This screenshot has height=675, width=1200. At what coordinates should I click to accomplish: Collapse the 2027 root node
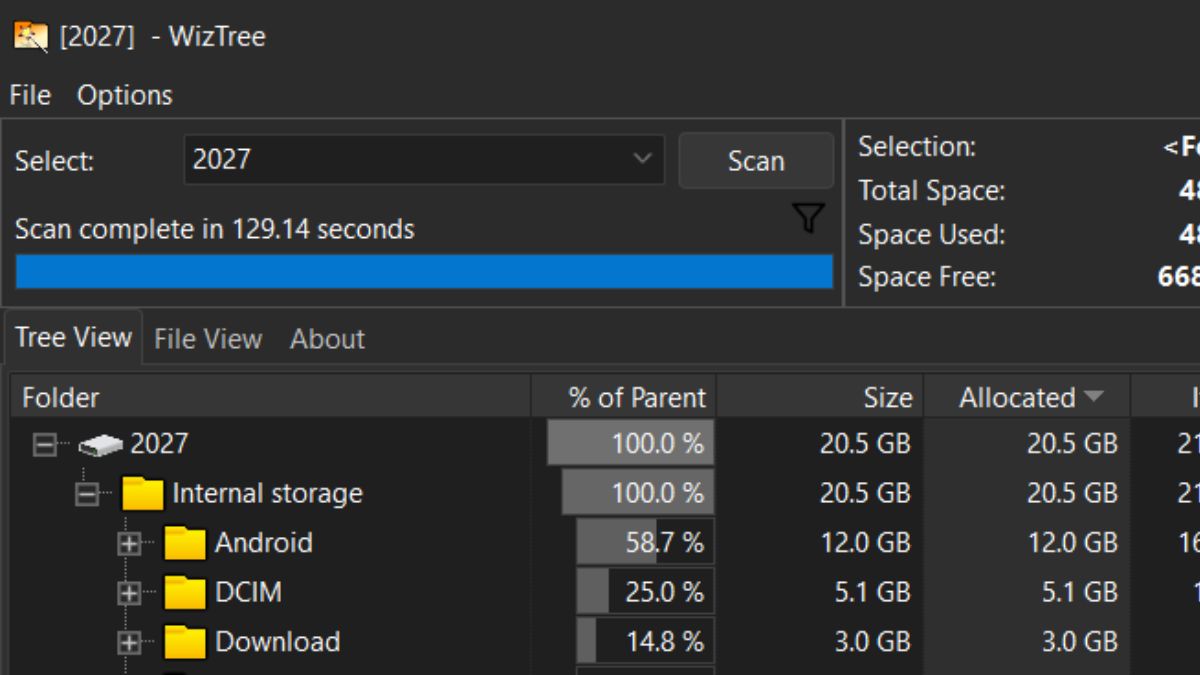click(45, 444)
